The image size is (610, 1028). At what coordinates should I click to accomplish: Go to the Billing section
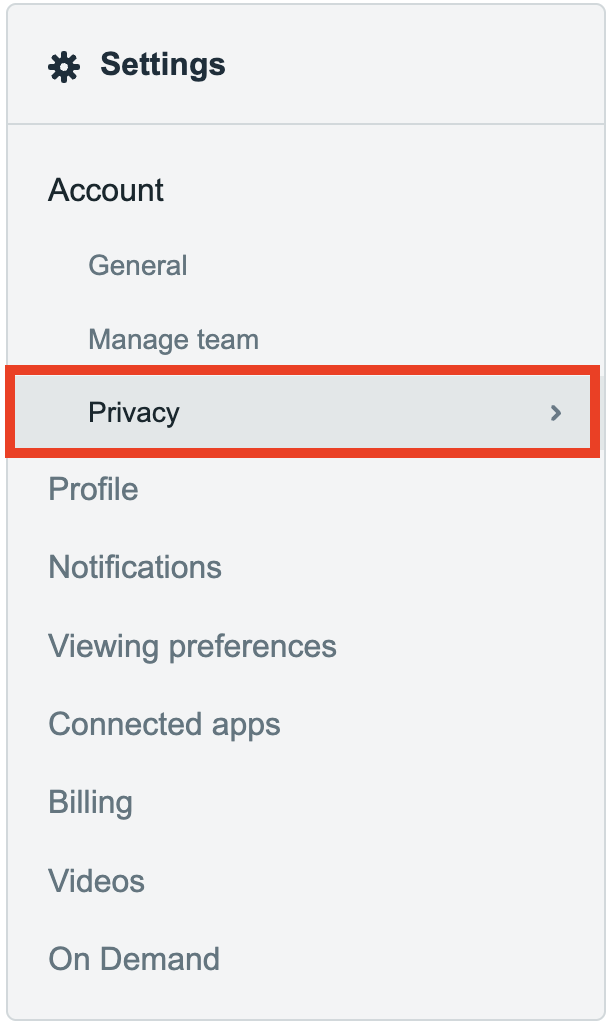click(x=90, y=802)
